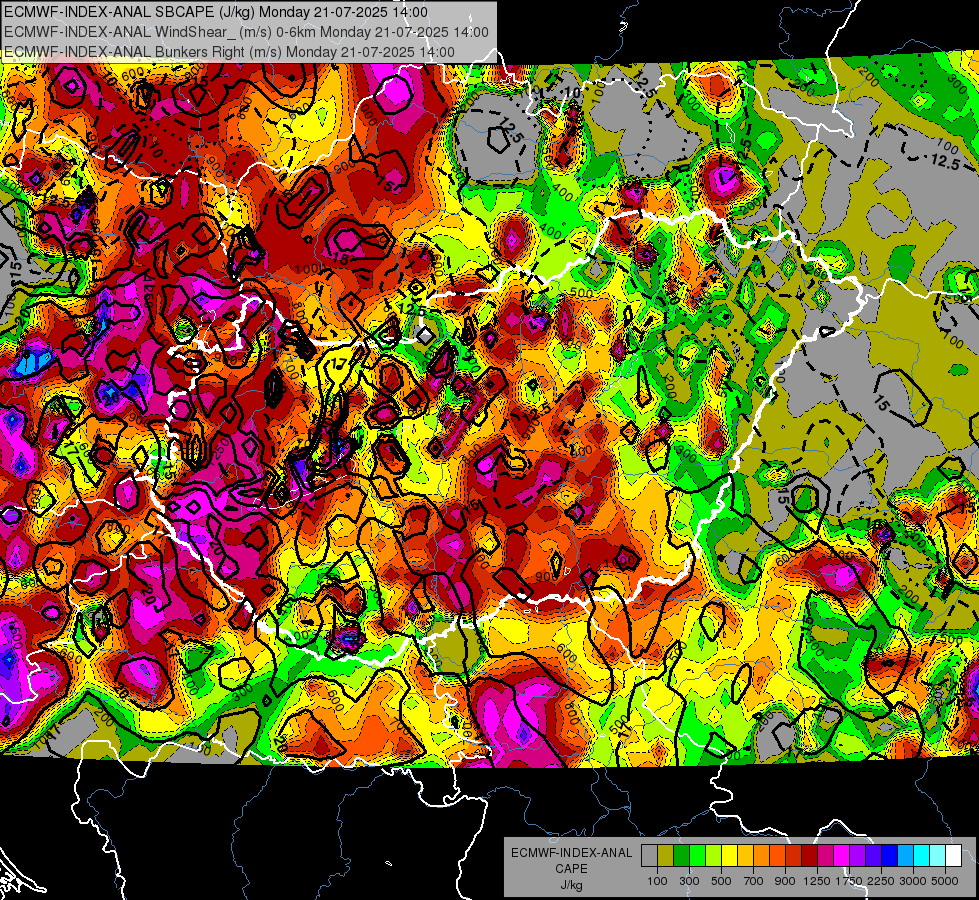979x900 pixels.
Task: Pick the dark green 200–300 legend swatch
Action: pyautogui.click(x=681, y=856)
